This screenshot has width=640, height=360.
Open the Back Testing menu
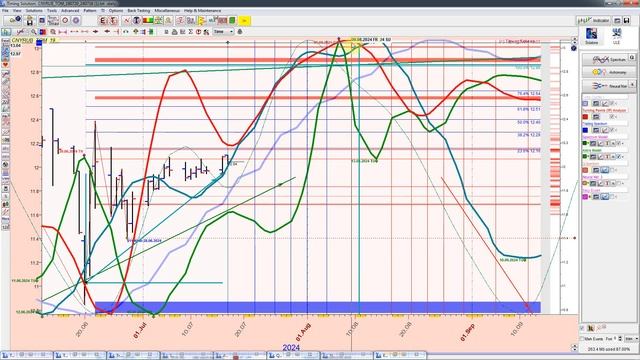[139, 11]
